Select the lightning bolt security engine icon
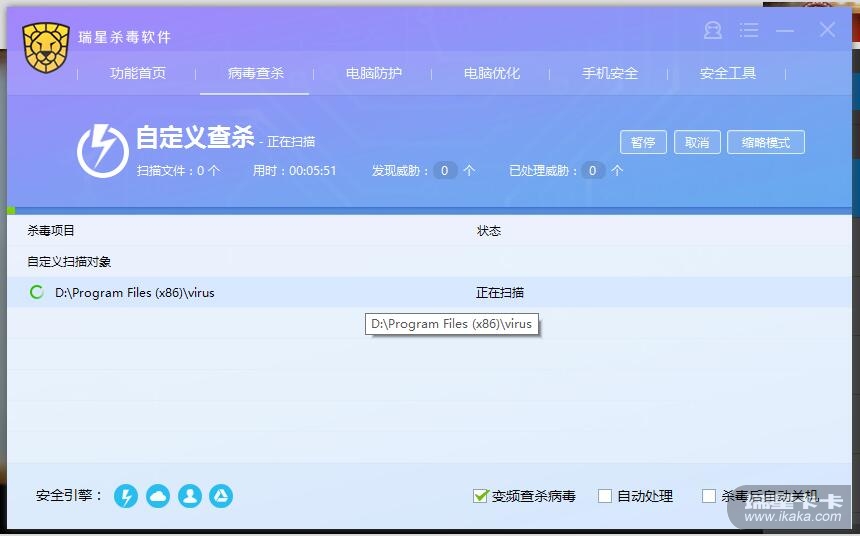Screen dimensions: 860x536 coord(126,496)
